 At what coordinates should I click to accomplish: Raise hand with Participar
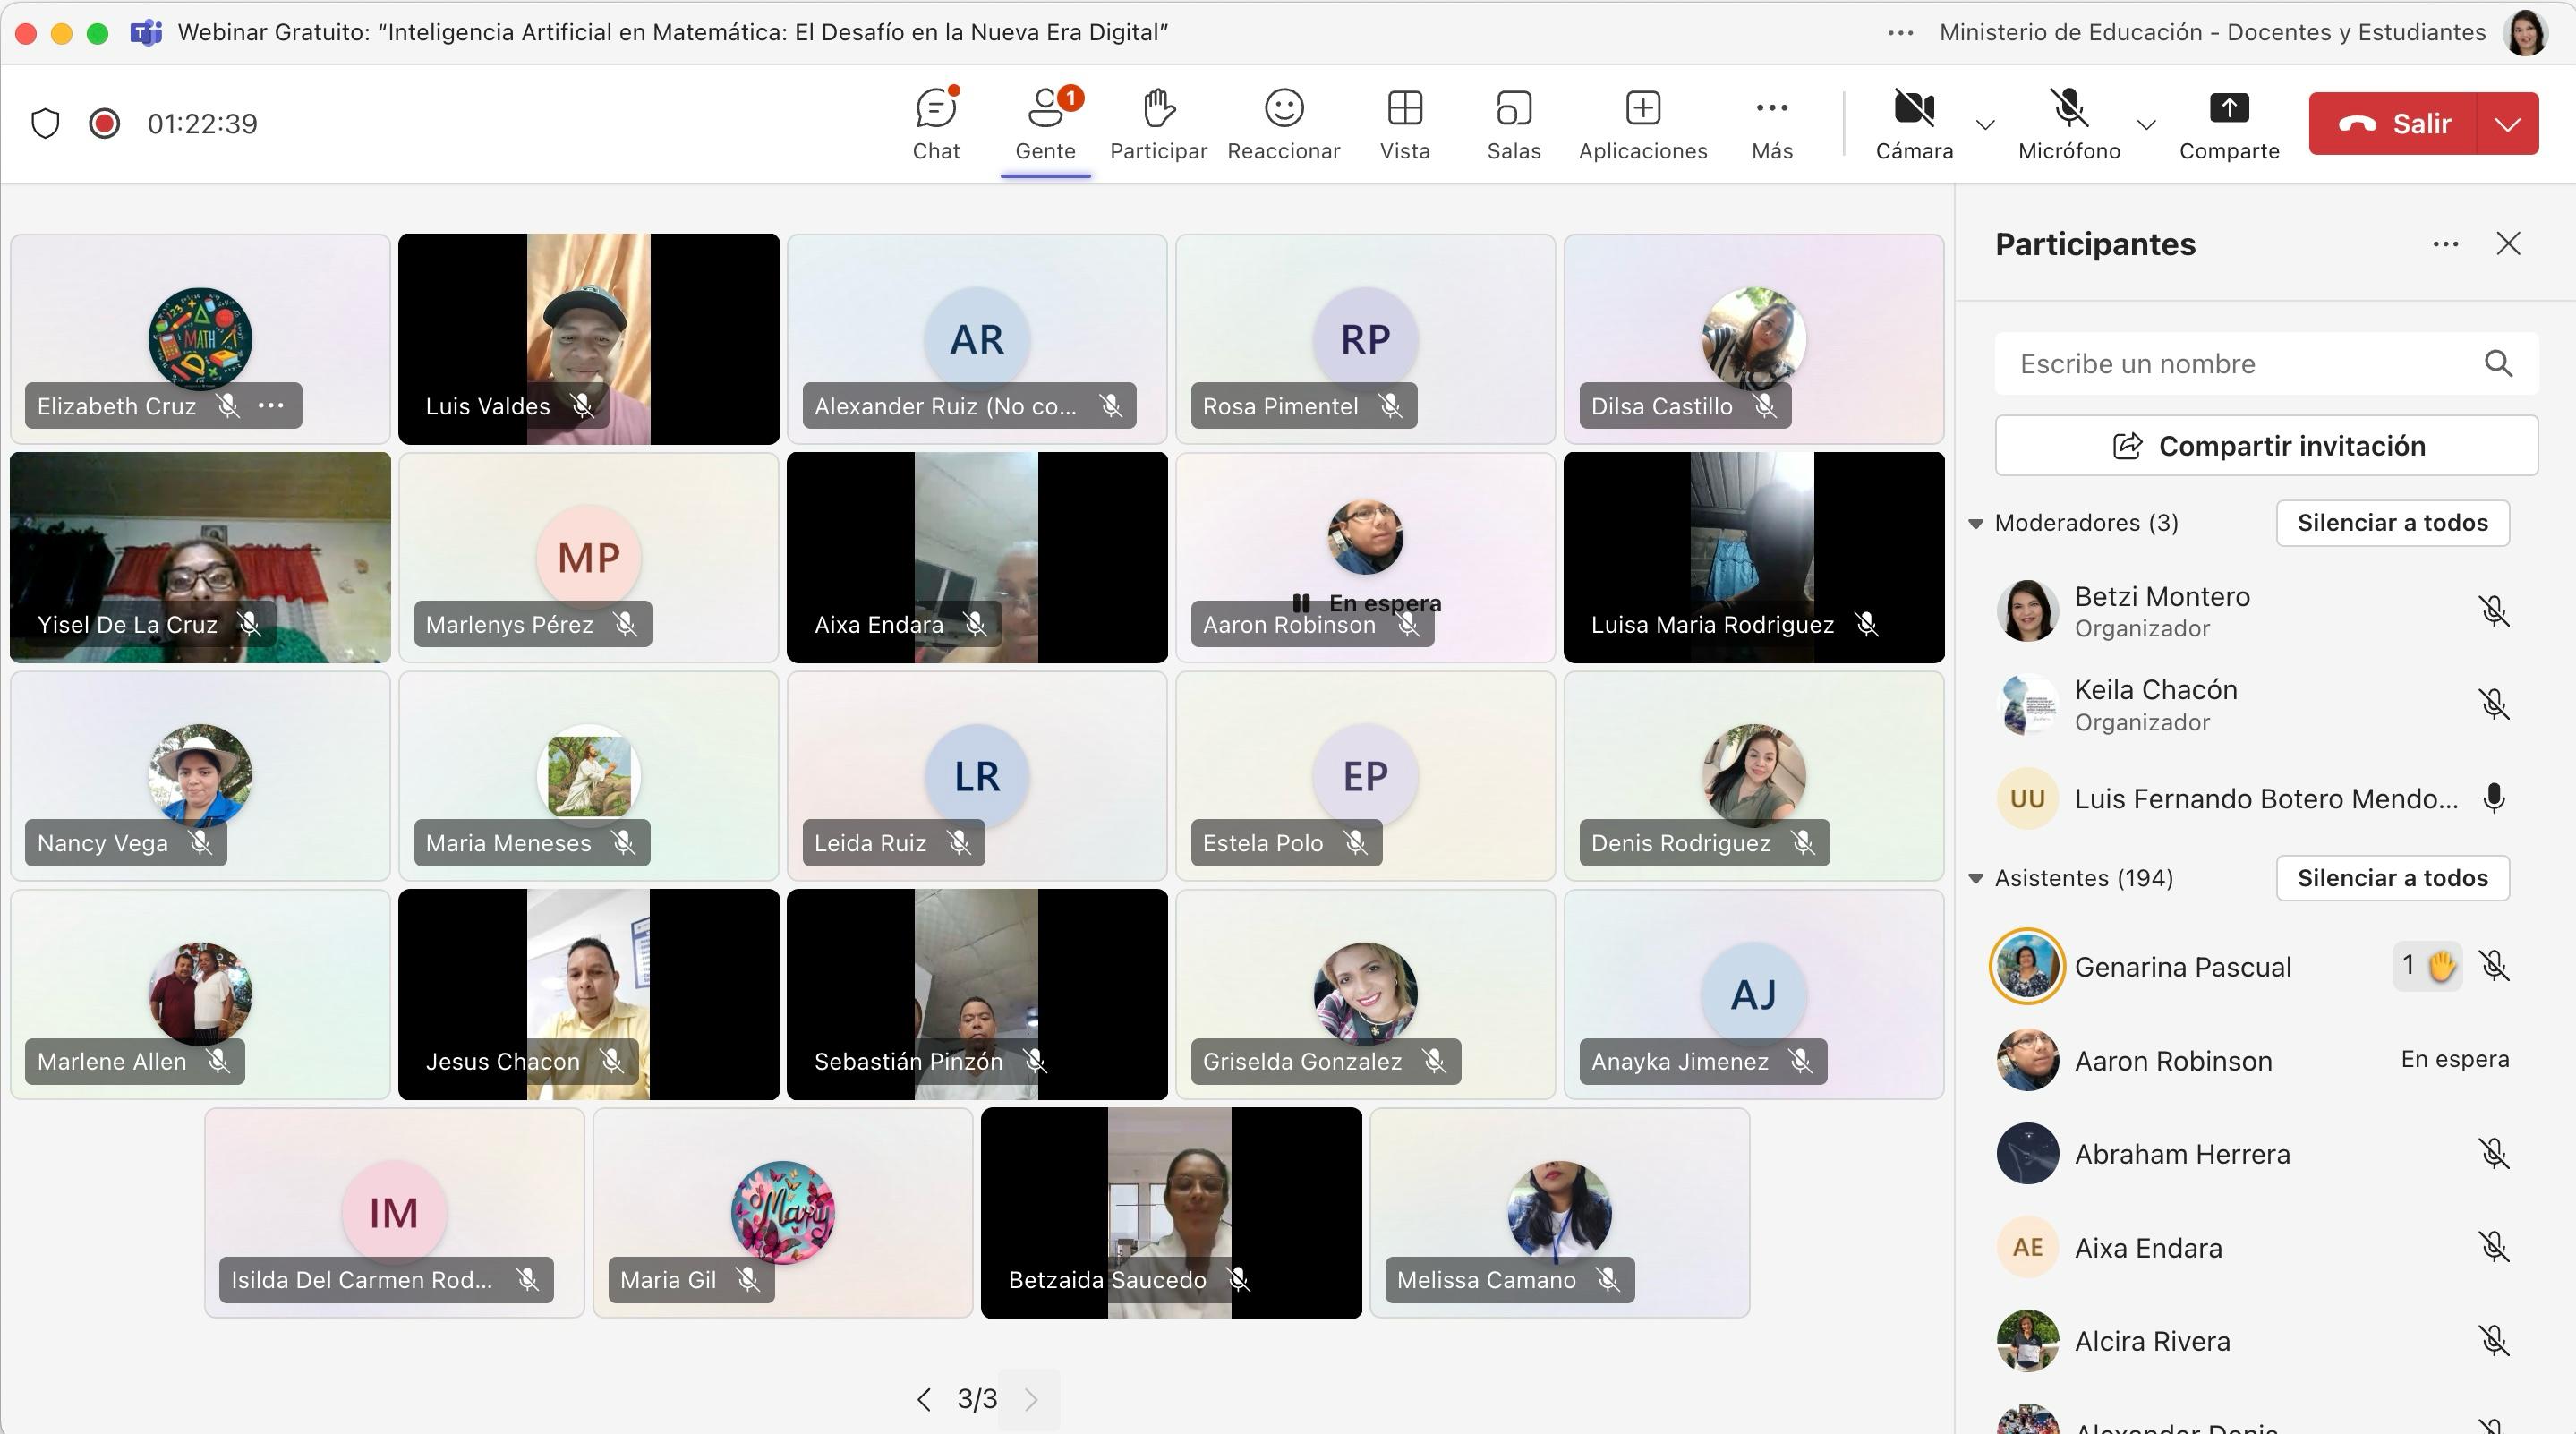point(1158,124)
